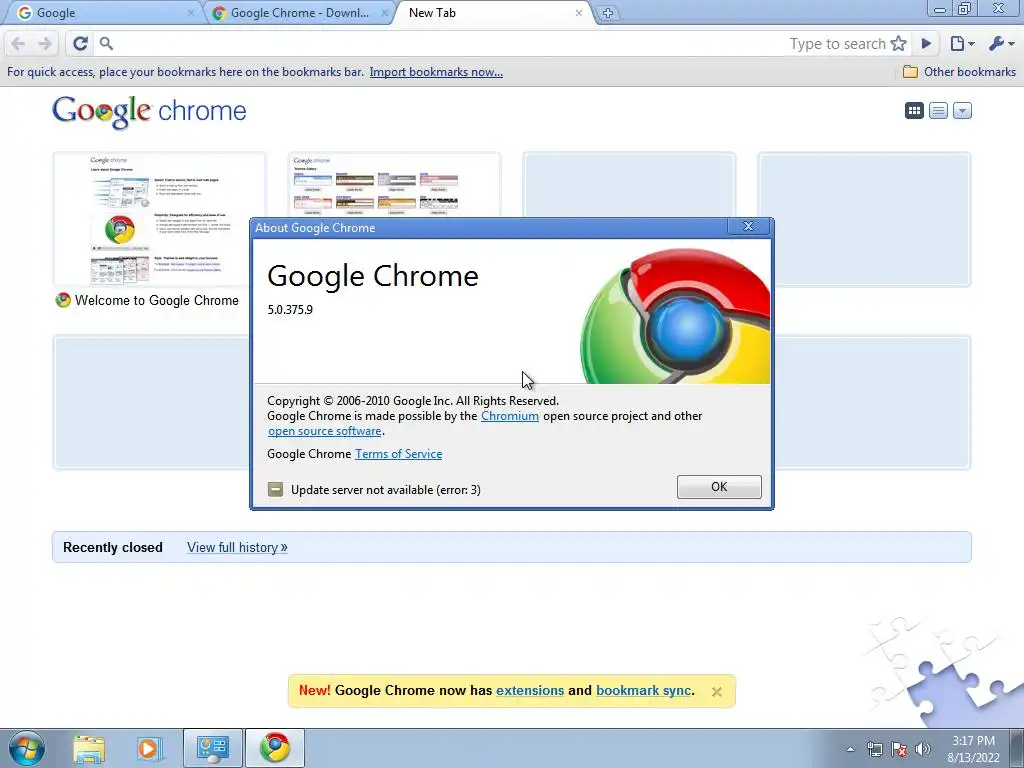This screenshot has width=1024, height=768.
Task: Click the Update server not available text
Action: (385, 490)
